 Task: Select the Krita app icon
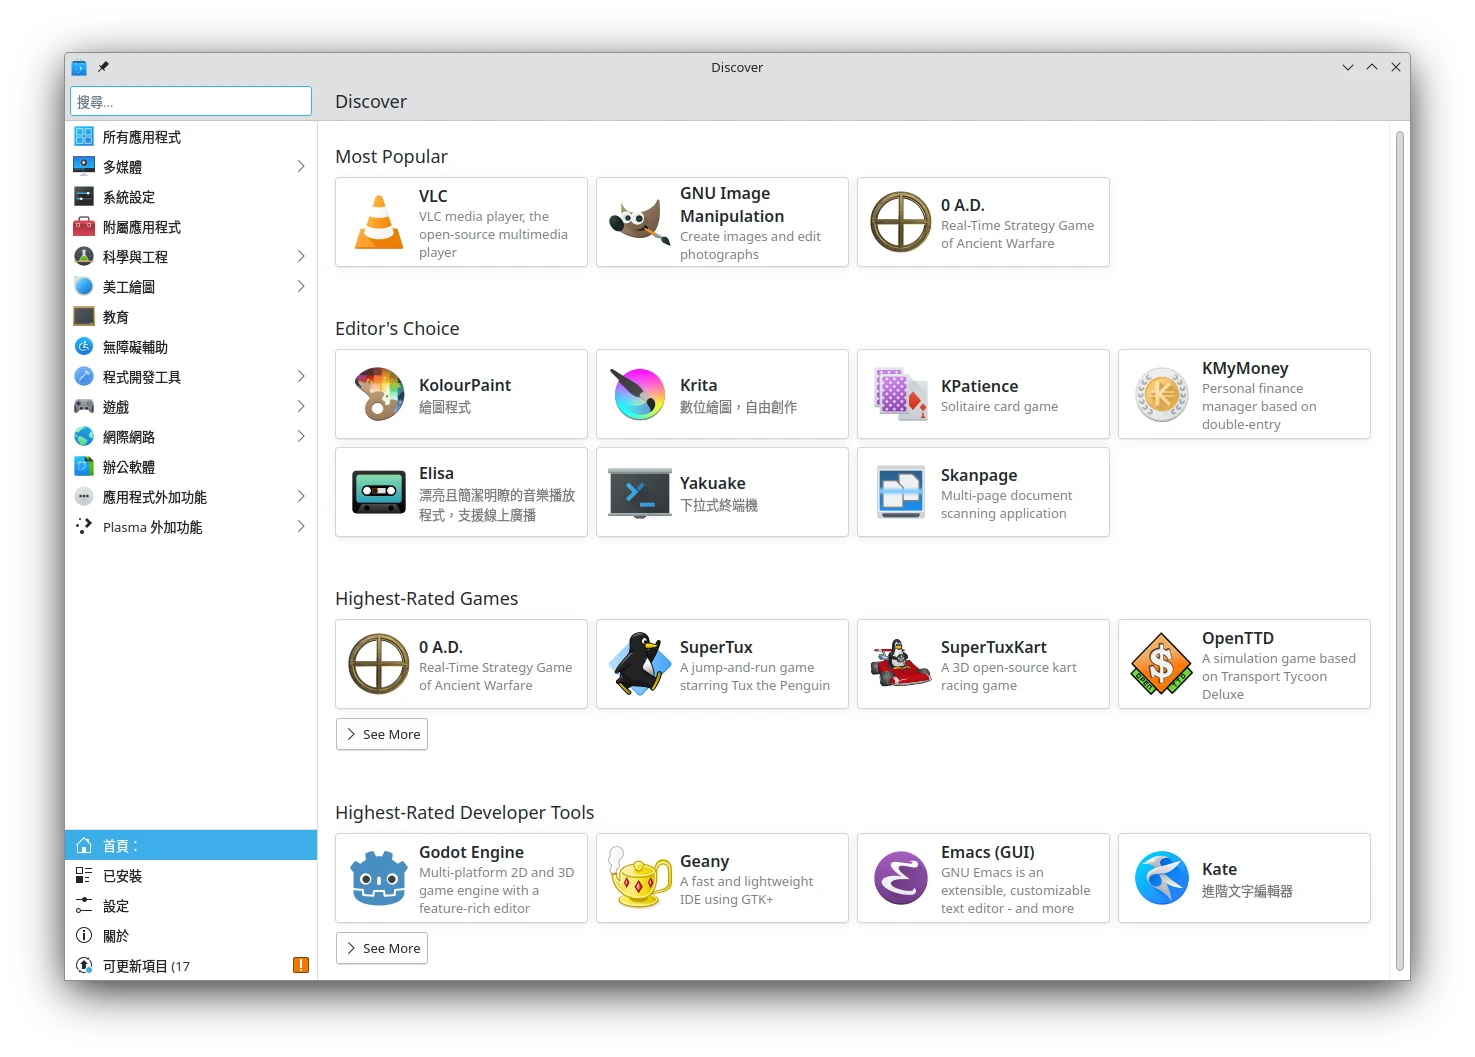click(x=640, y=394)
